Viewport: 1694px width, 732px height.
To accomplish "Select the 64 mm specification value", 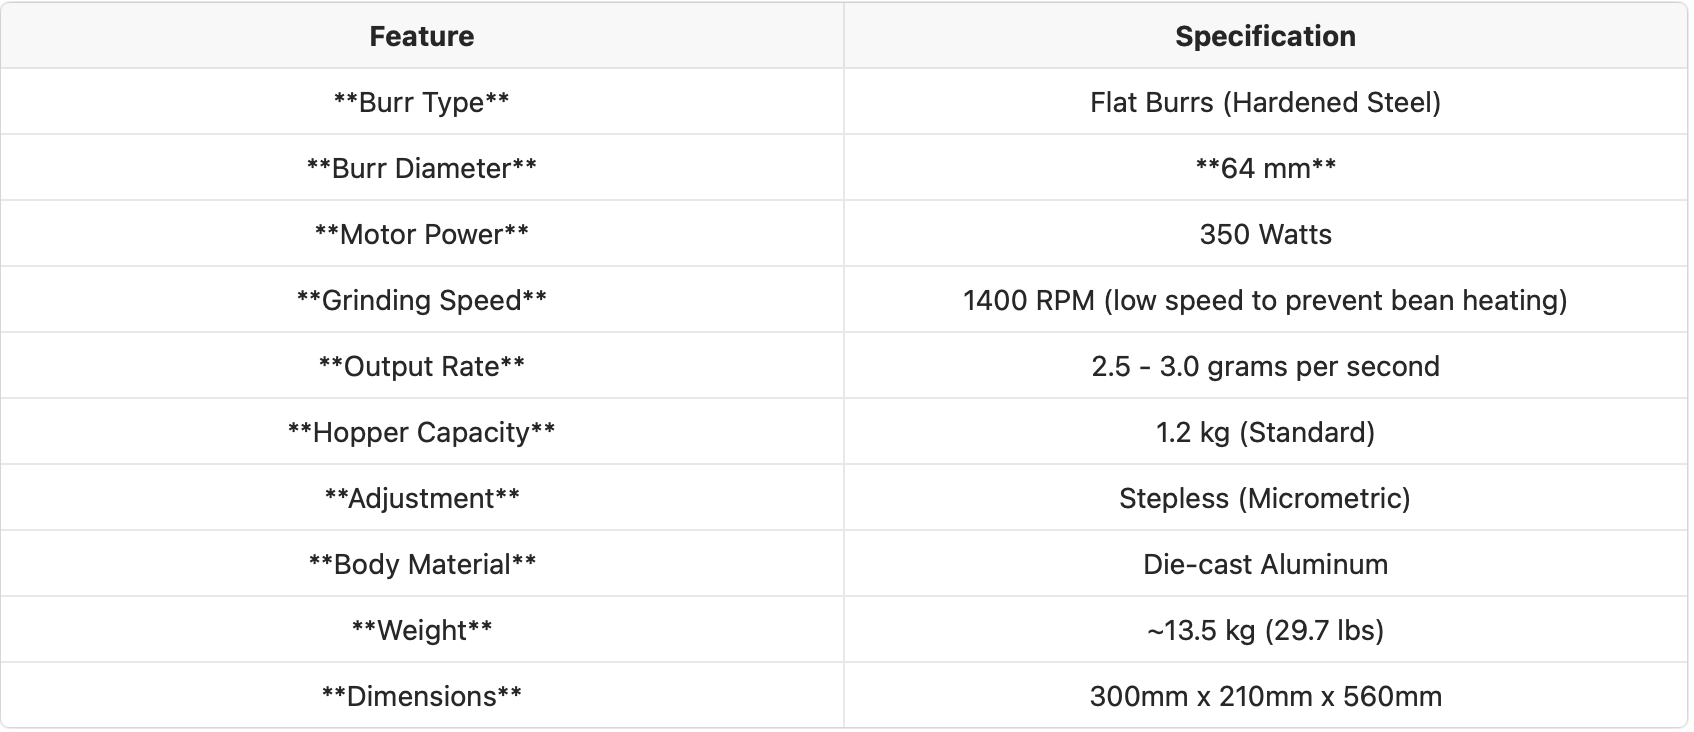I will [x=1265, y=168].
